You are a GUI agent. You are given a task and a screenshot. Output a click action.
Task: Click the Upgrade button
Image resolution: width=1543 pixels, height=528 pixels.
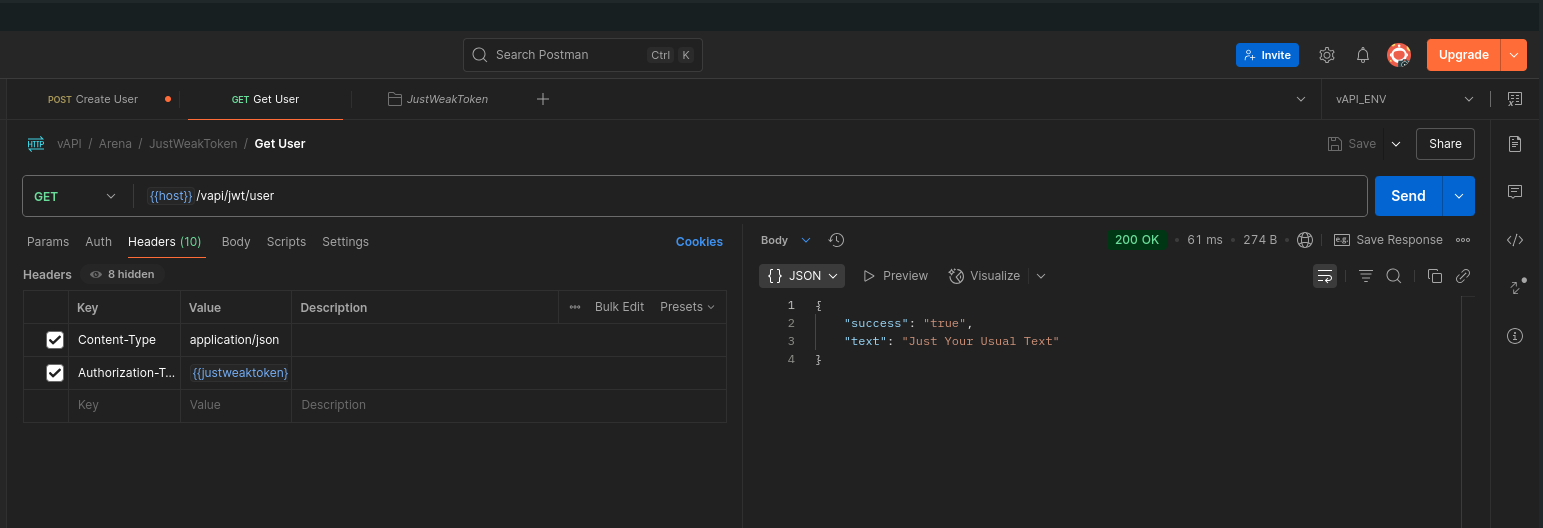(1464, 55)
